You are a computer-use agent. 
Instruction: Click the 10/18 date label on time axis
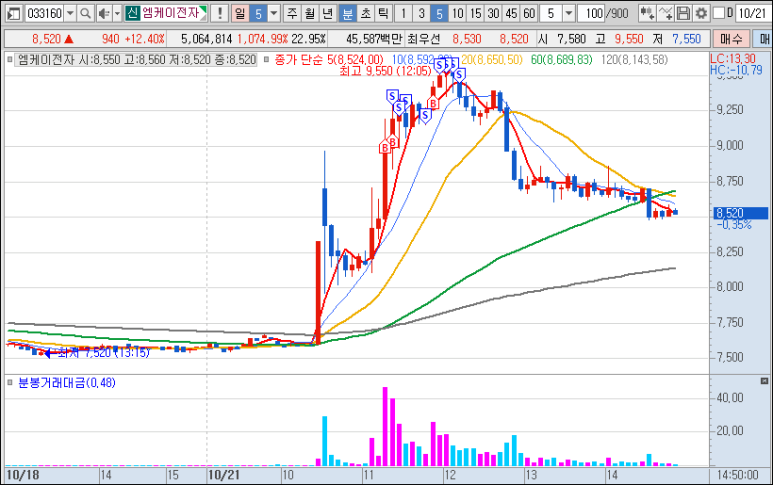23,475
